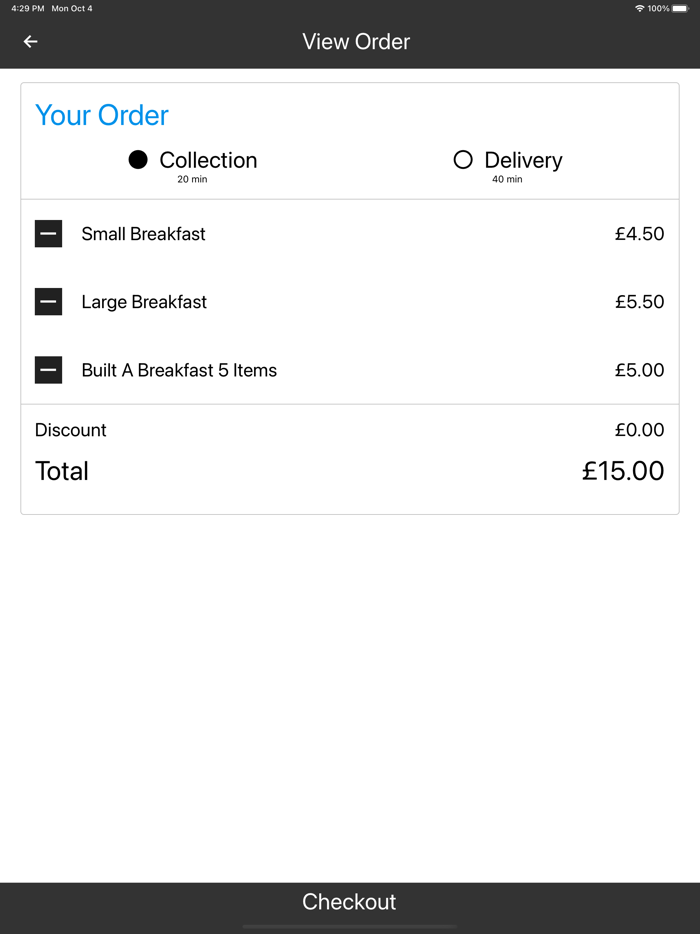Click the Wi-Fi status icon
This screenshot has height=934, width=700.
pos(640,8)
